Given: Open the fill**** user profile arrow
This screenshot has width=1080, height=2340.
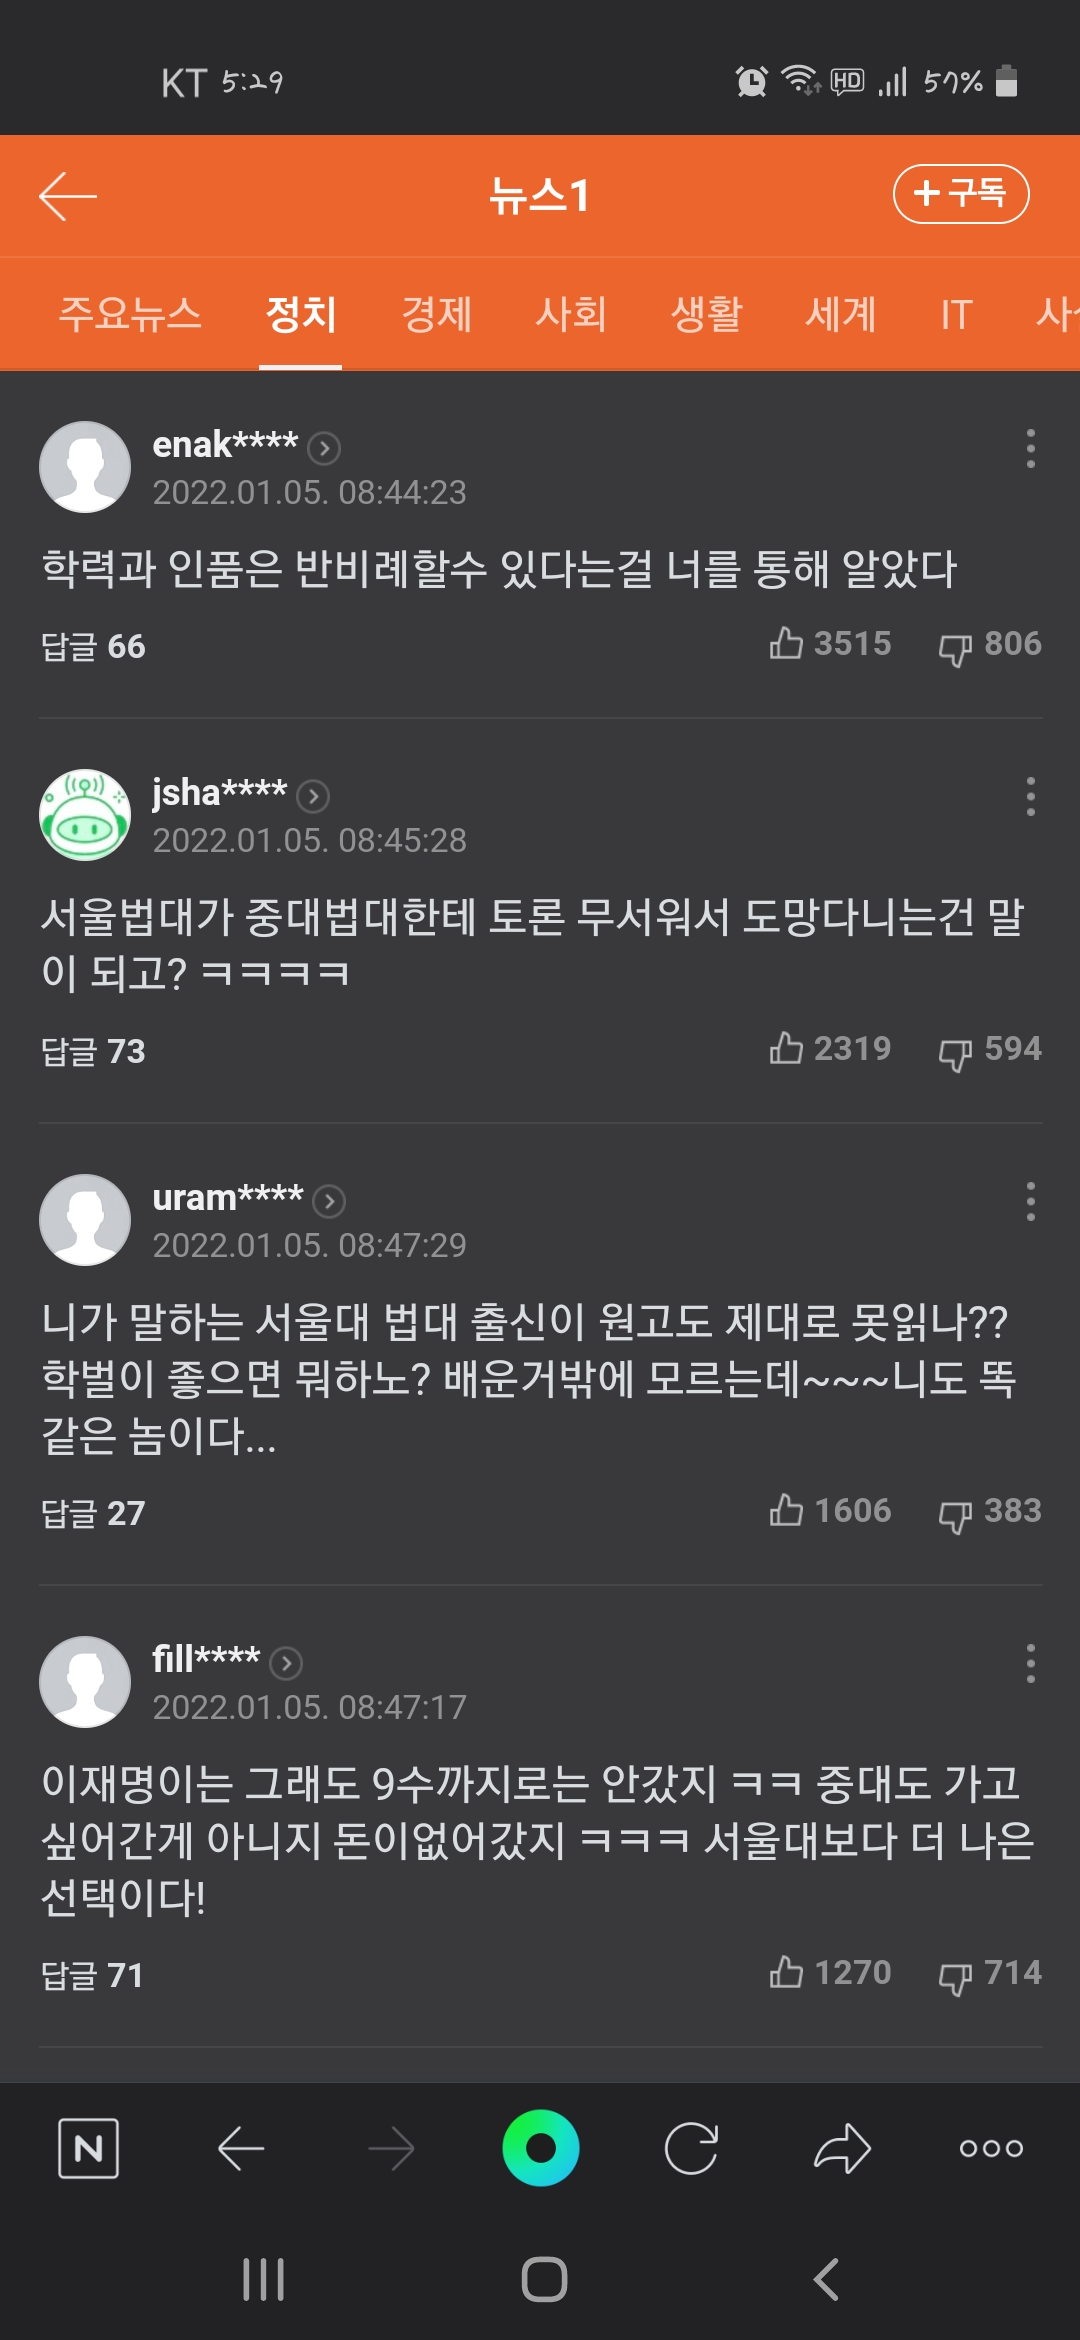Looking at the screenshot, I should (287, 1662).
